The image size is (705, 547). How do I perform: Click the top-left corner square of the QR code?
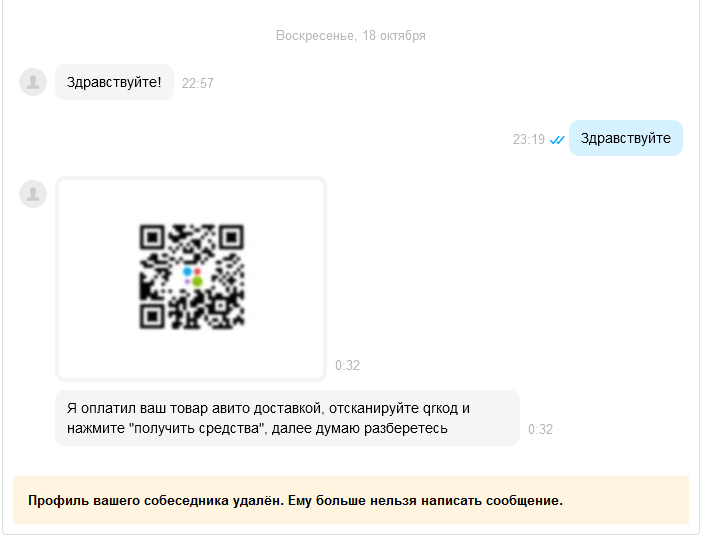pos(152,237)
